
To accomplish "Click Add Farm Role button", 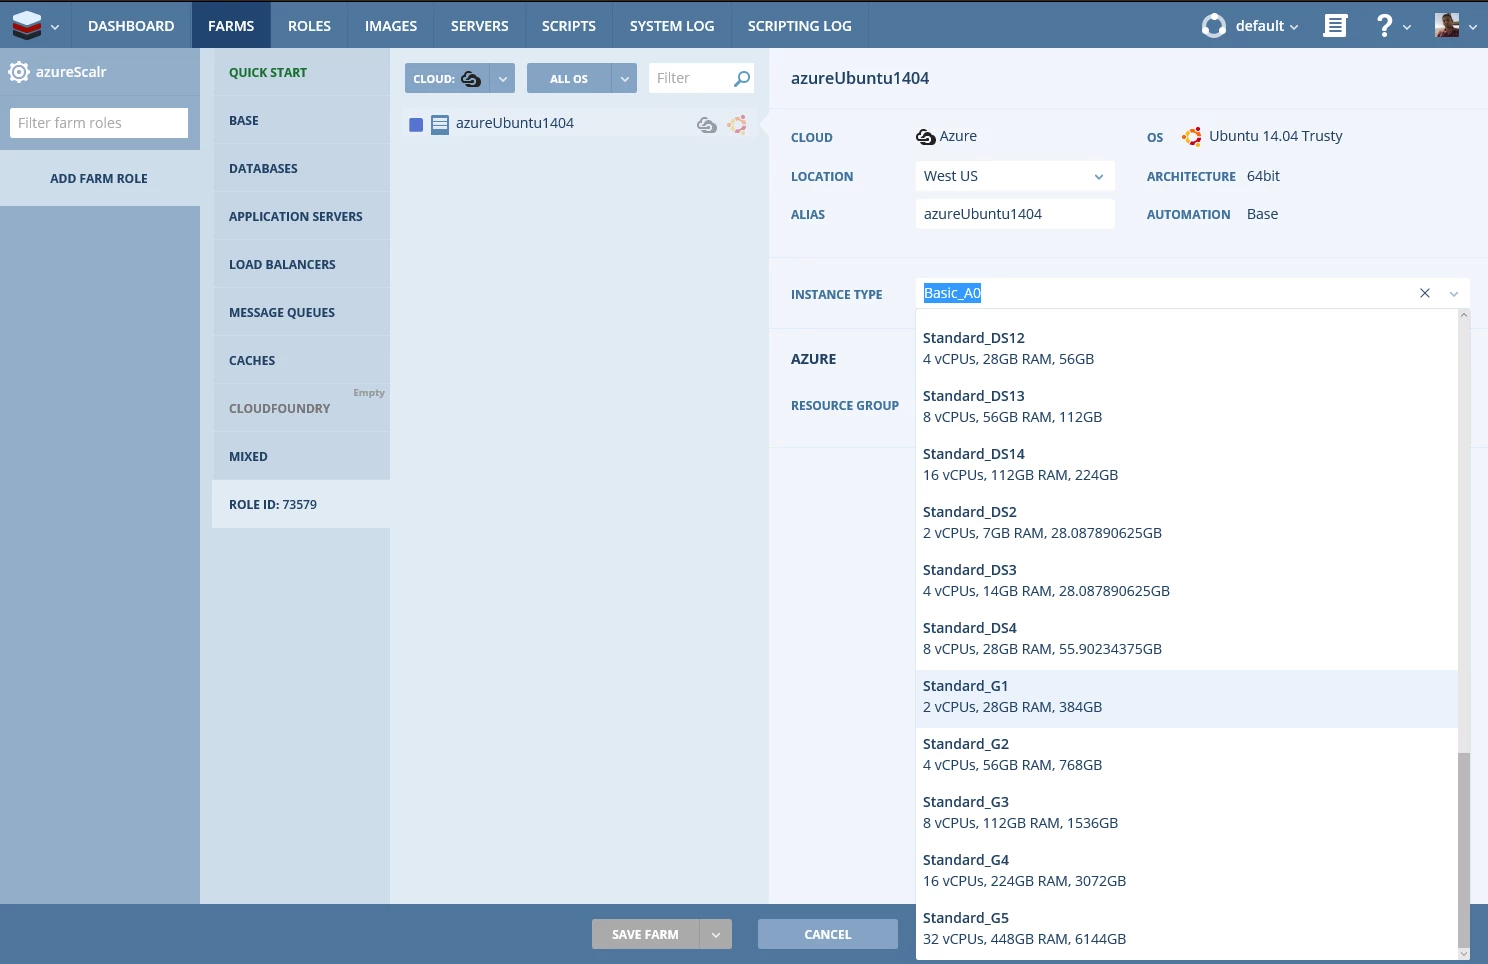I will [99, 178].
